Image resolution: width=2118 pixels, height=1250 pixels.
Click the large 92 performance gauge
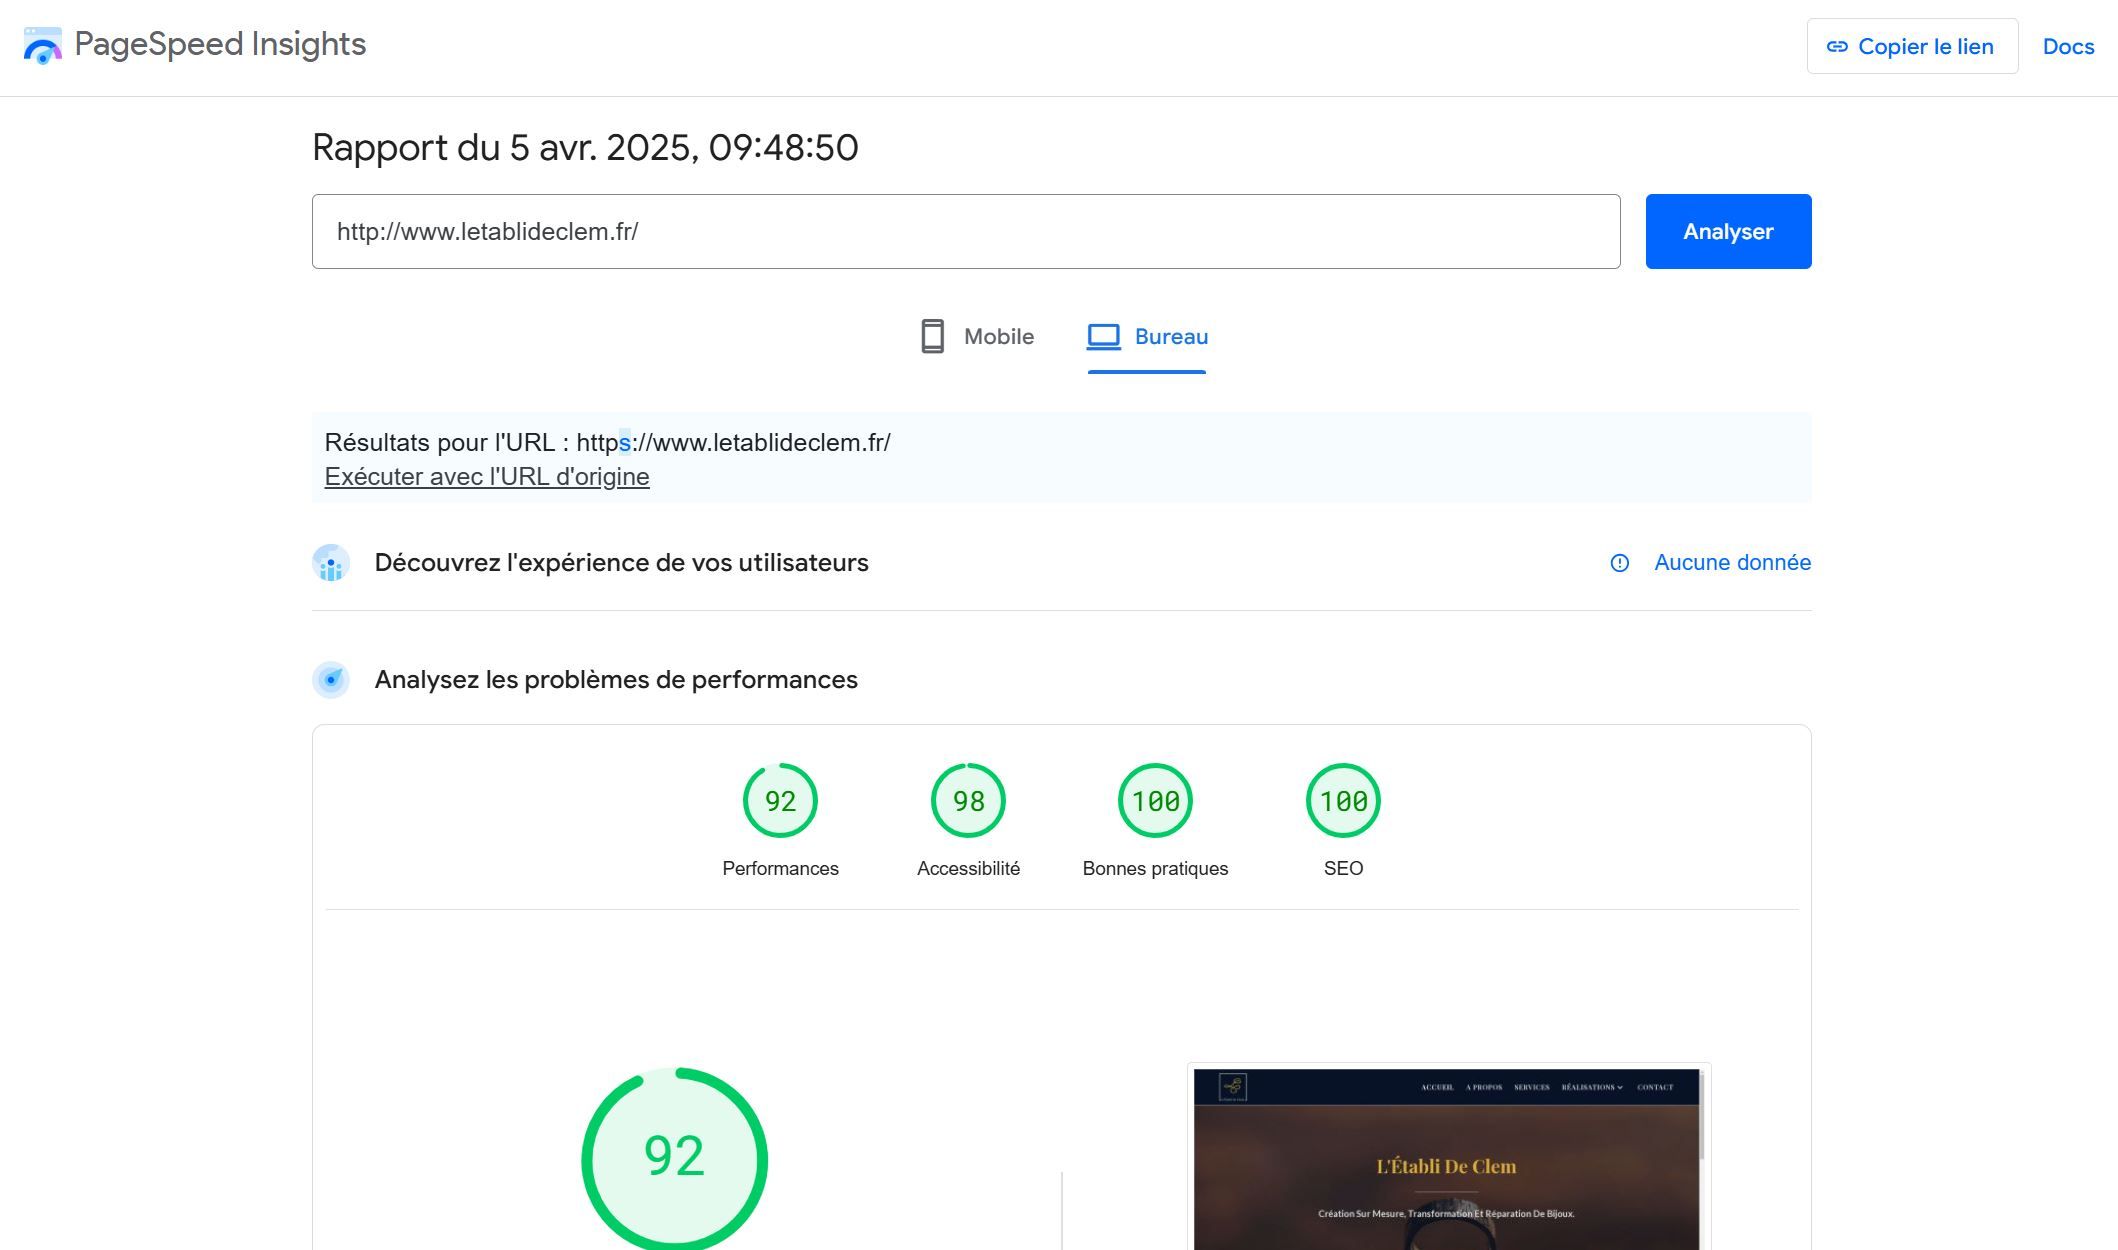click(674, 1158)
